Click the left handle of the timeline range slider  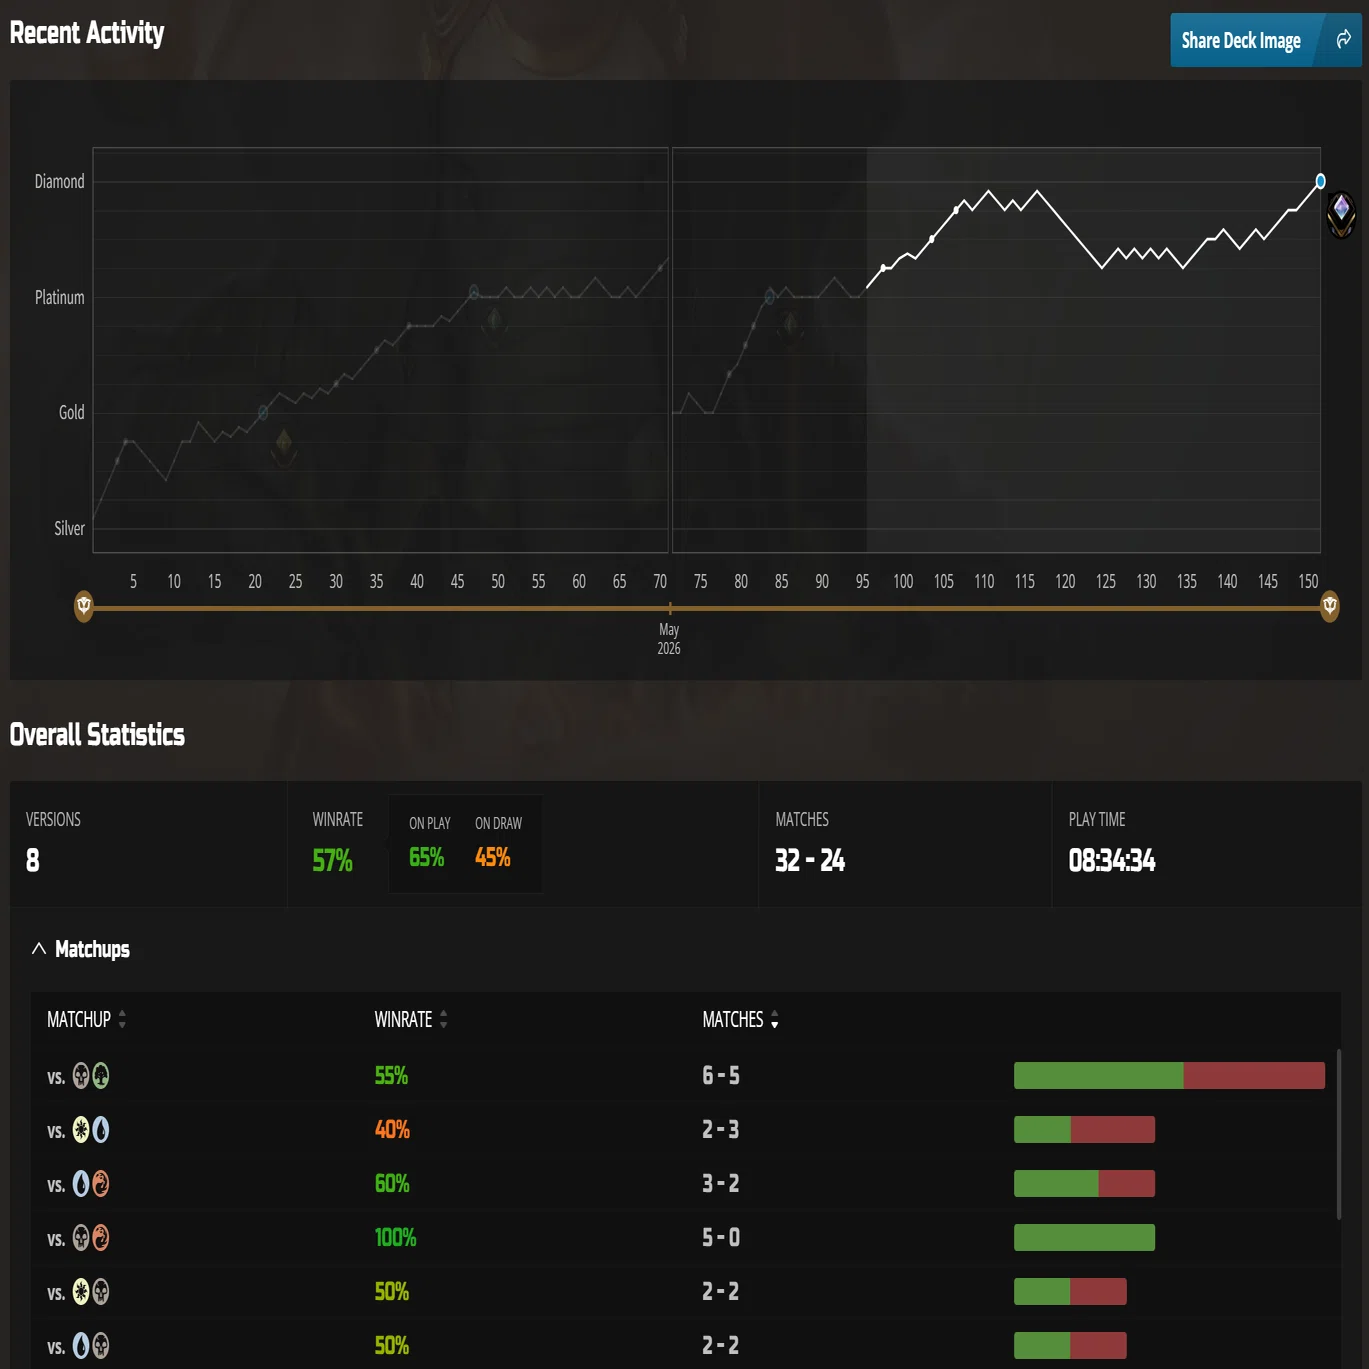(84, 606)
